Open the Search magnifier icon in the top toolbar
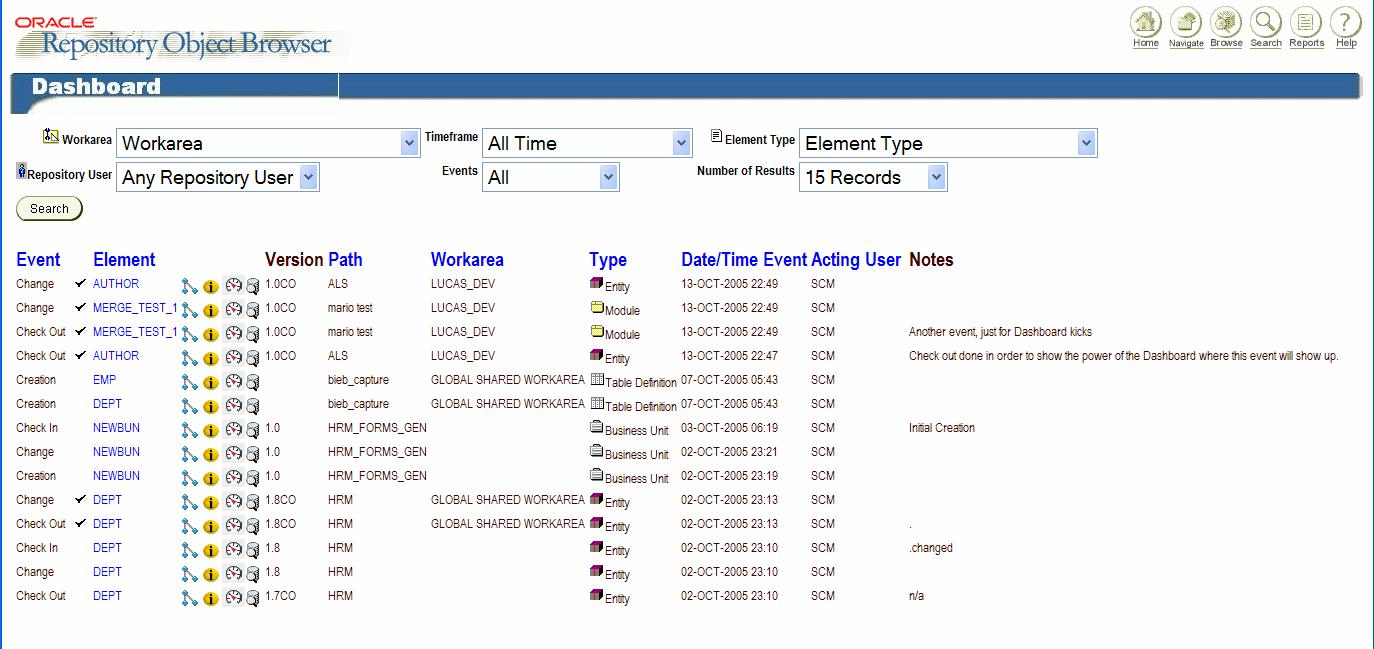Screen dimensions: 1374x649 (1266, 23)
